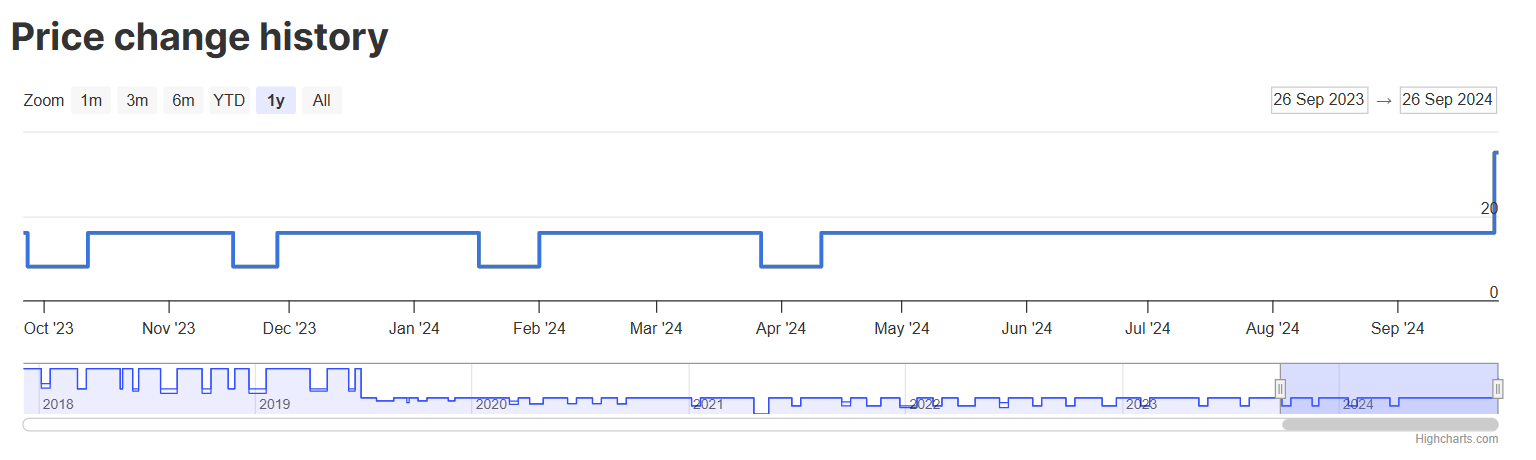This screenshot has height=460, width=1536.
Task: Click 2021 area in navigator timeline
Action: [x=708, y=404]
